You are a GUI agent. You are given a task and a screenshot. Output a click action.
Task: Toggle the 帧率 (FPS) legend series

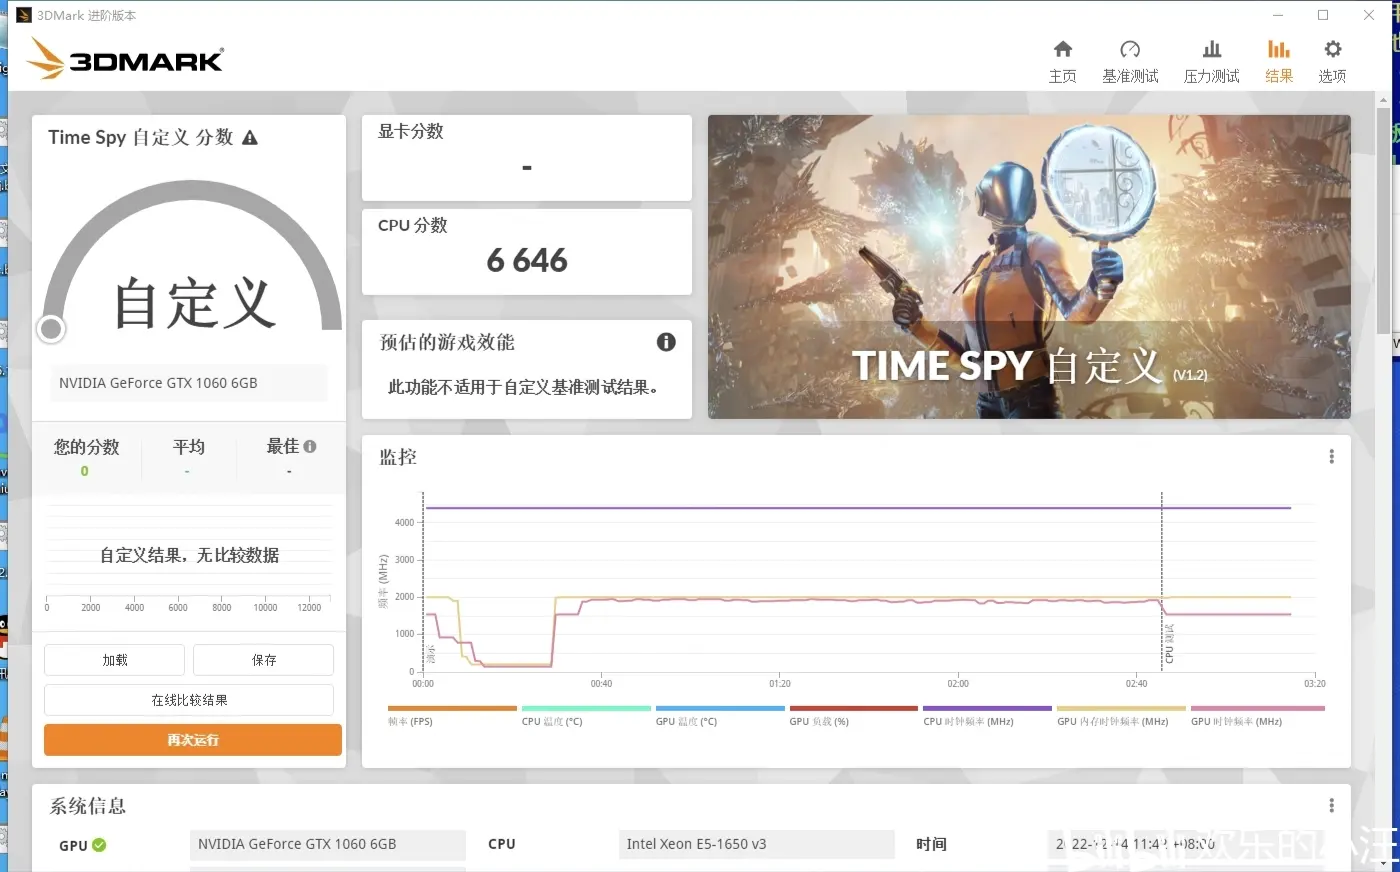451,716
